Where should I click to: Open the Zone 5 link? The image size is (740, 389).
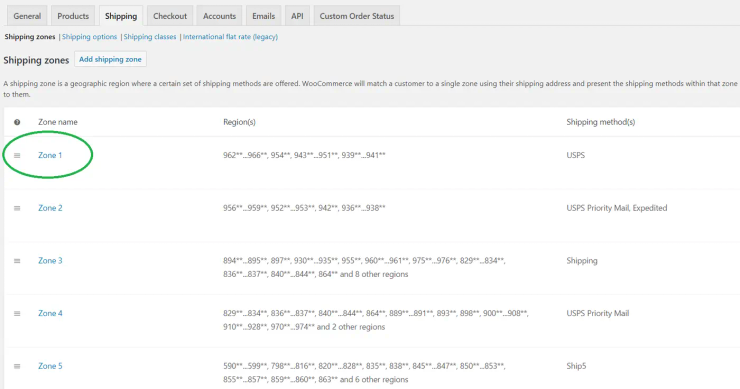click(x=50, y=366)
